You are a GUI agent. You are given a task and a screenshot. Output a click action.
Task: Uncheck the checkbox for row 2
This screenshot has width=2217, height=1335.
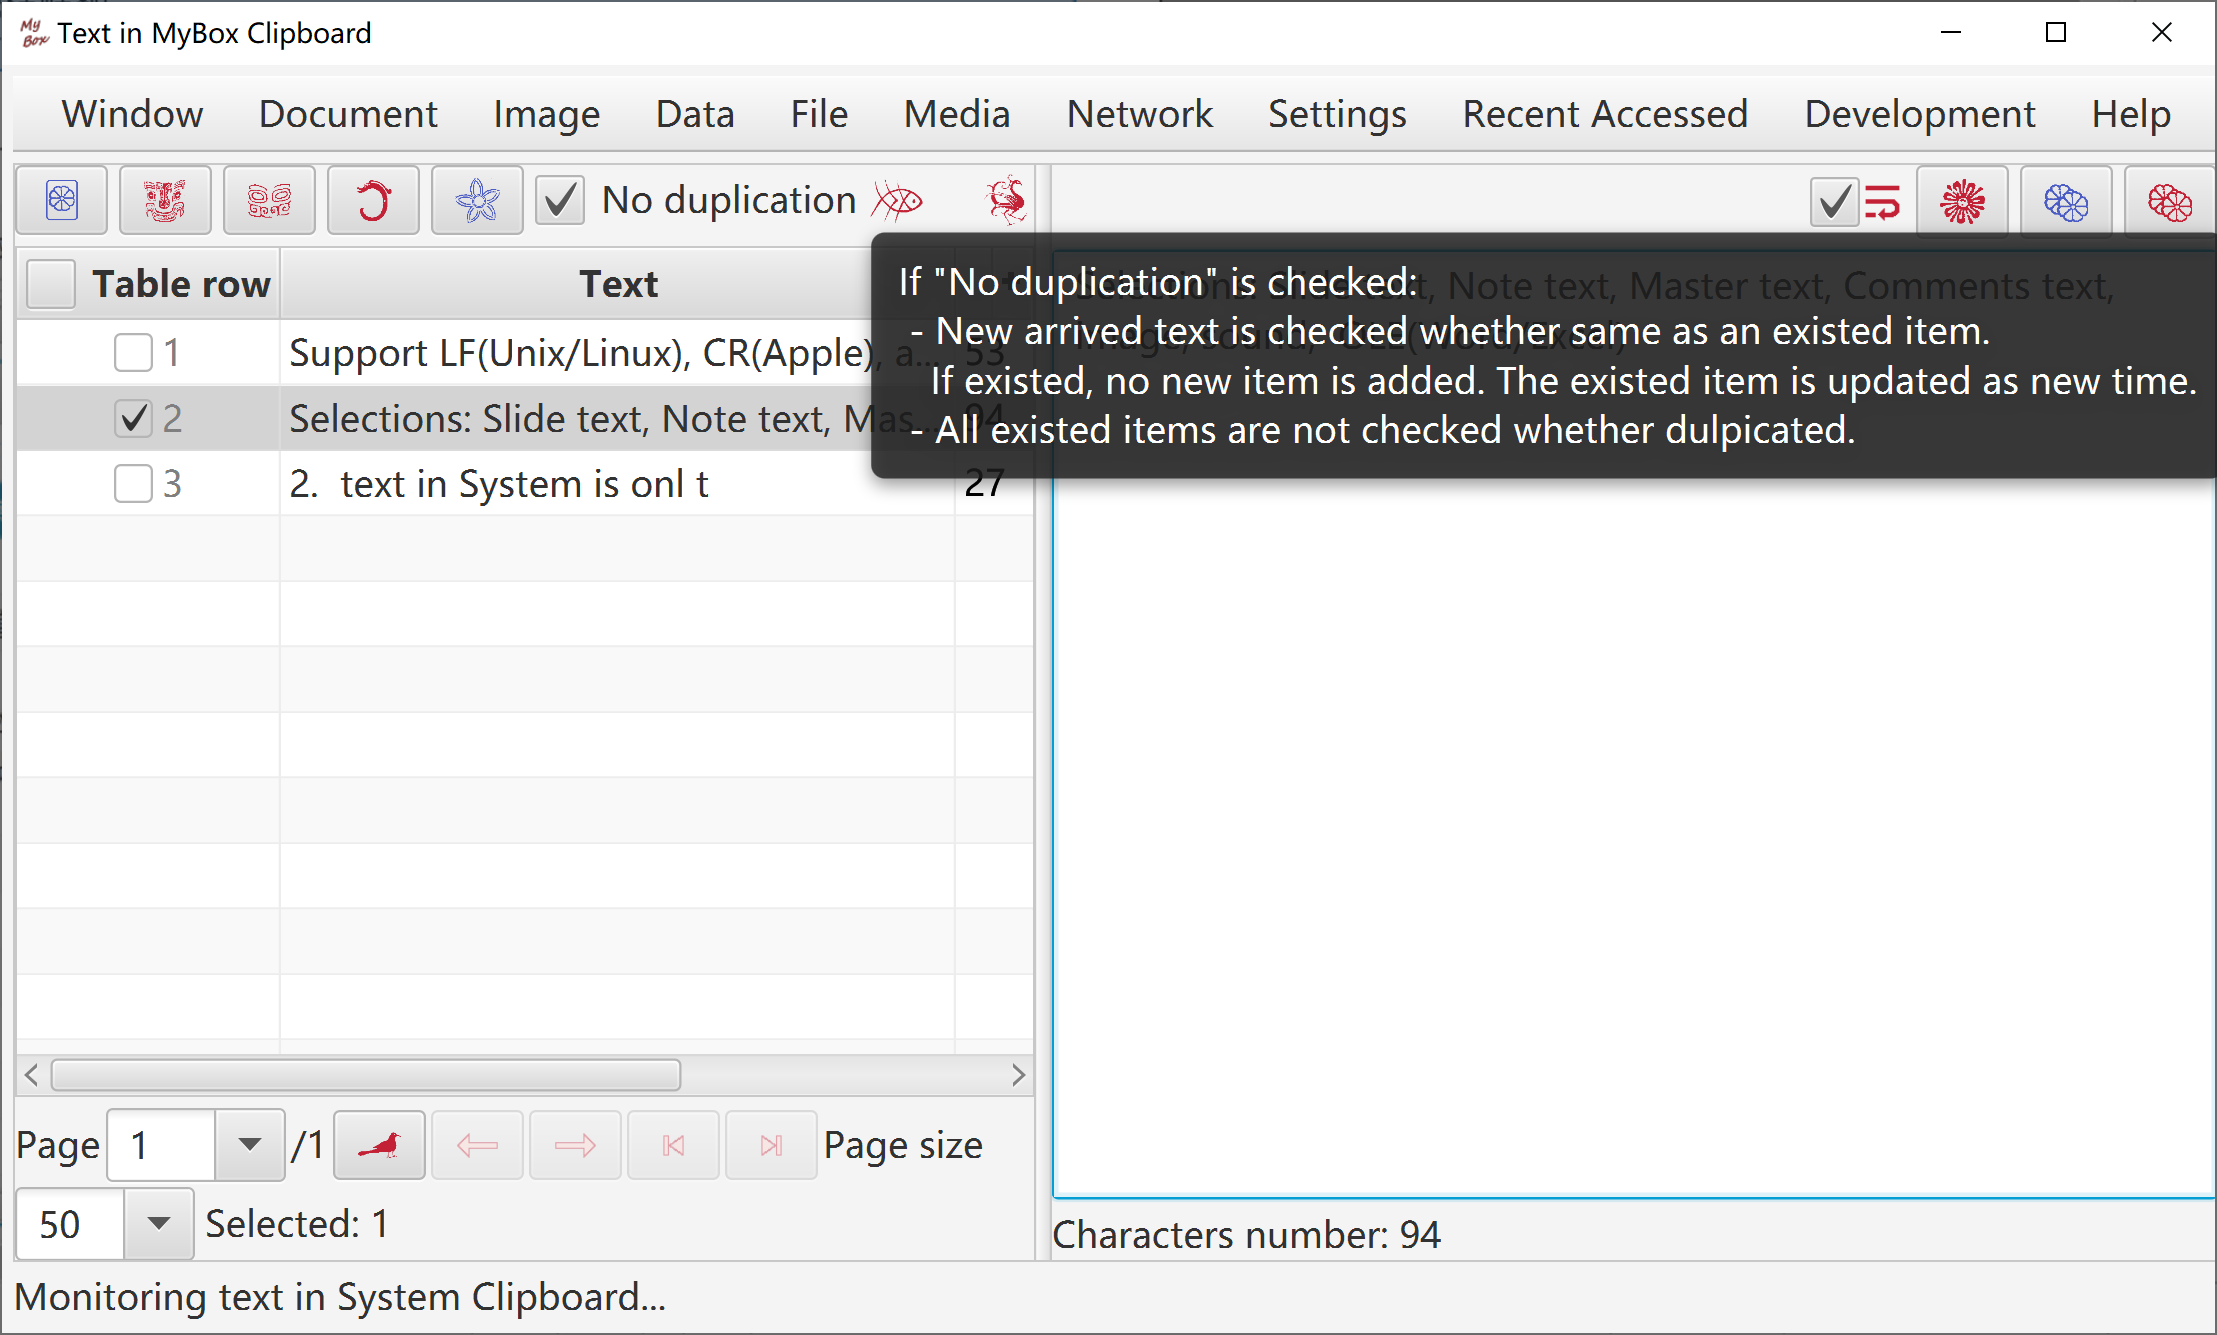tap(133, 418)
